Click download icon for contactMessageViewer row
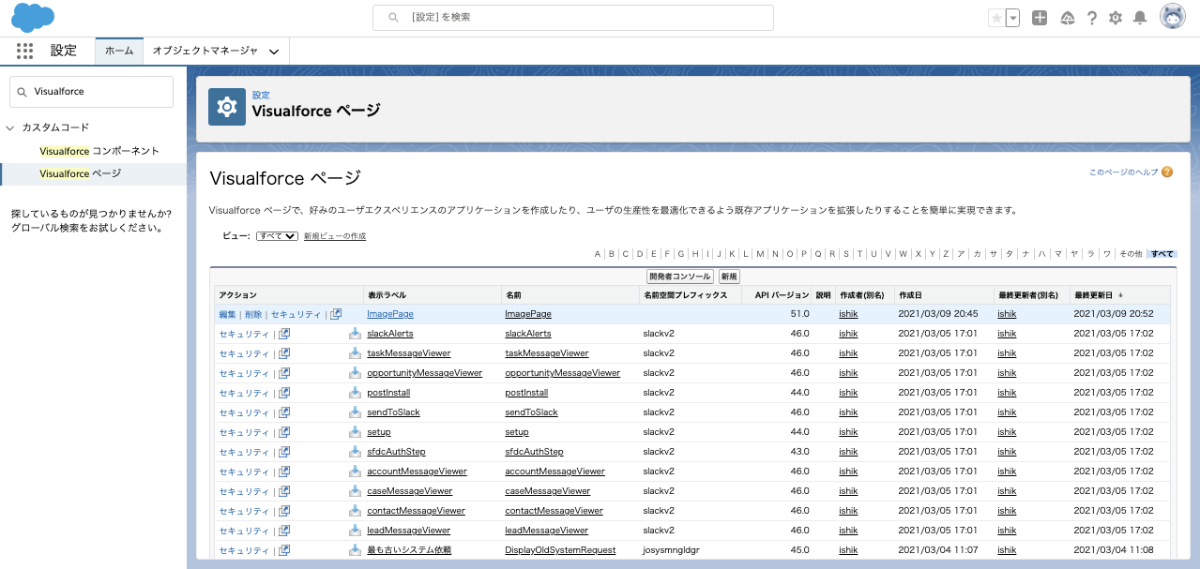This screenshot has width=1200, height=569. (355, 511)
